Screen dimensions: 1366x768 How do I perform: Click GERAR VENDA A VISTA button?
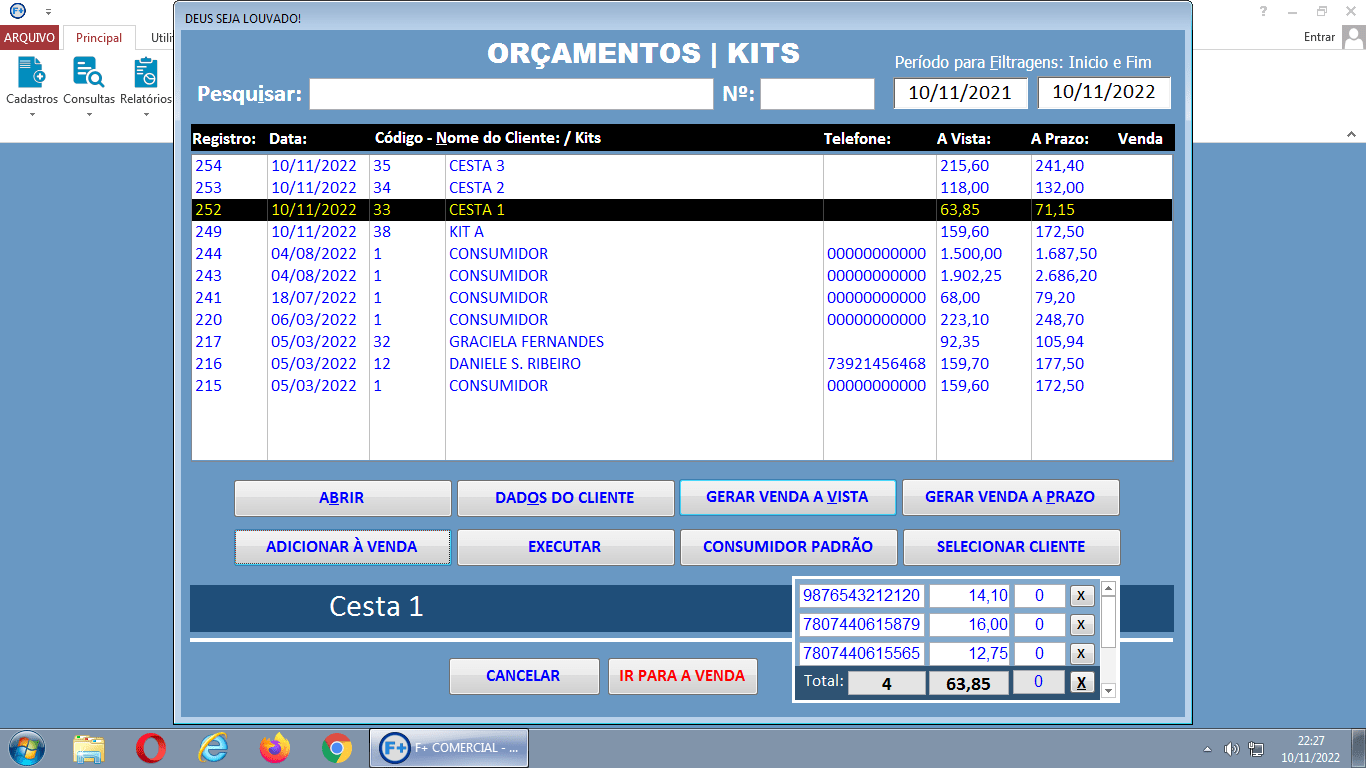pos(787,497)
